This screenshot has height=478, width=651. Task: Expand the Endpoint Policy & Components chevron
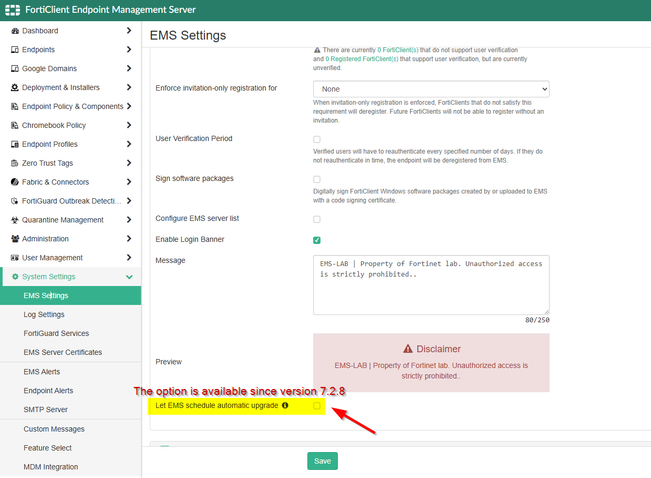coord(129,106)
